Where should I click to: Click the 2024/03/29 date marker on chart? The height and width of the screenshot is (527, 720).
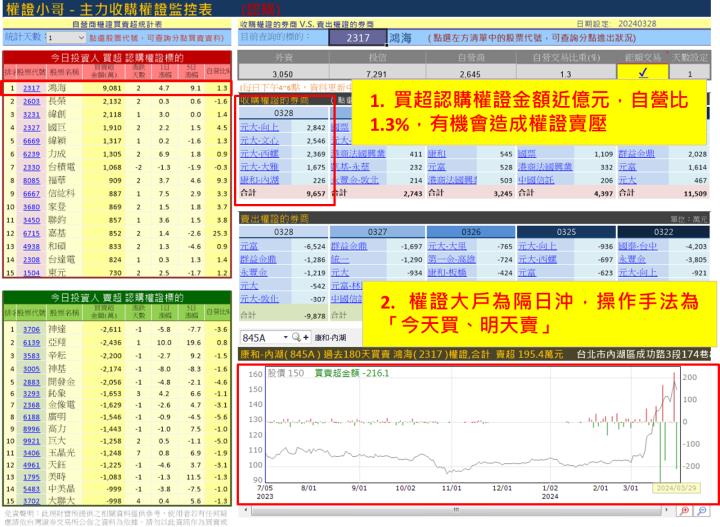click(676, 488)
